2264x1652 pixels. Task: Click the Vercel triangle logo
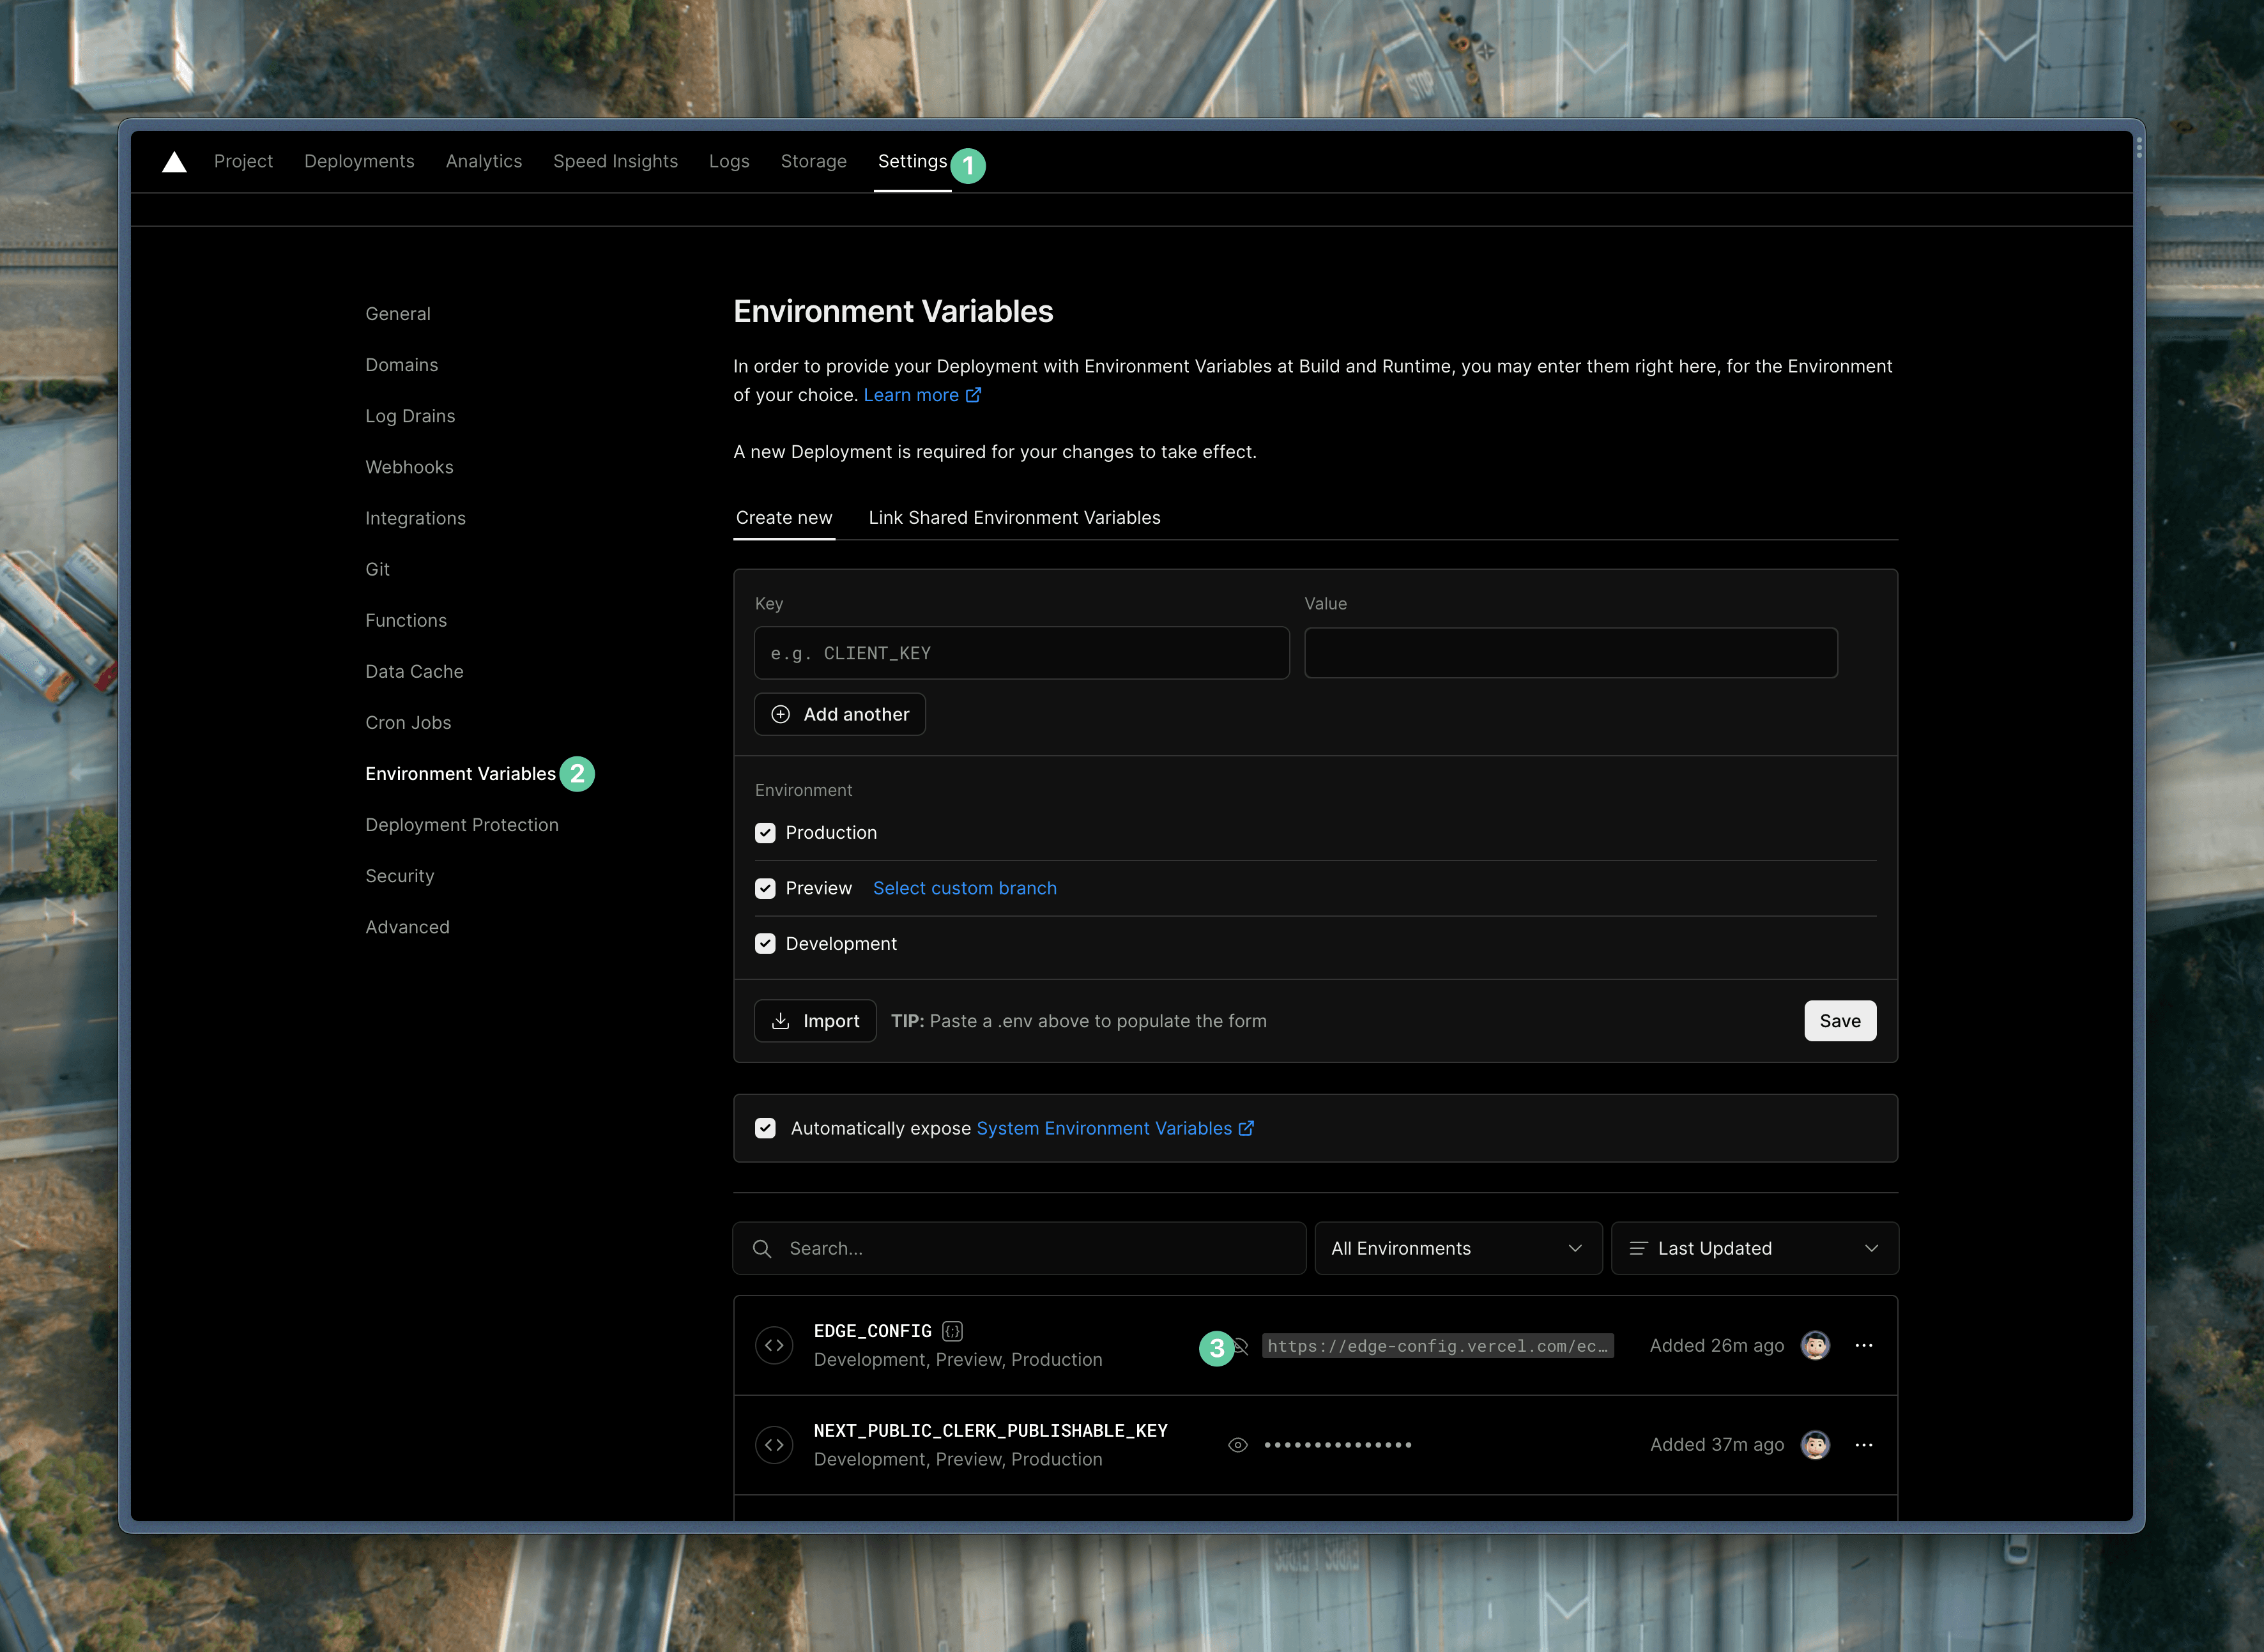point(174,162)
